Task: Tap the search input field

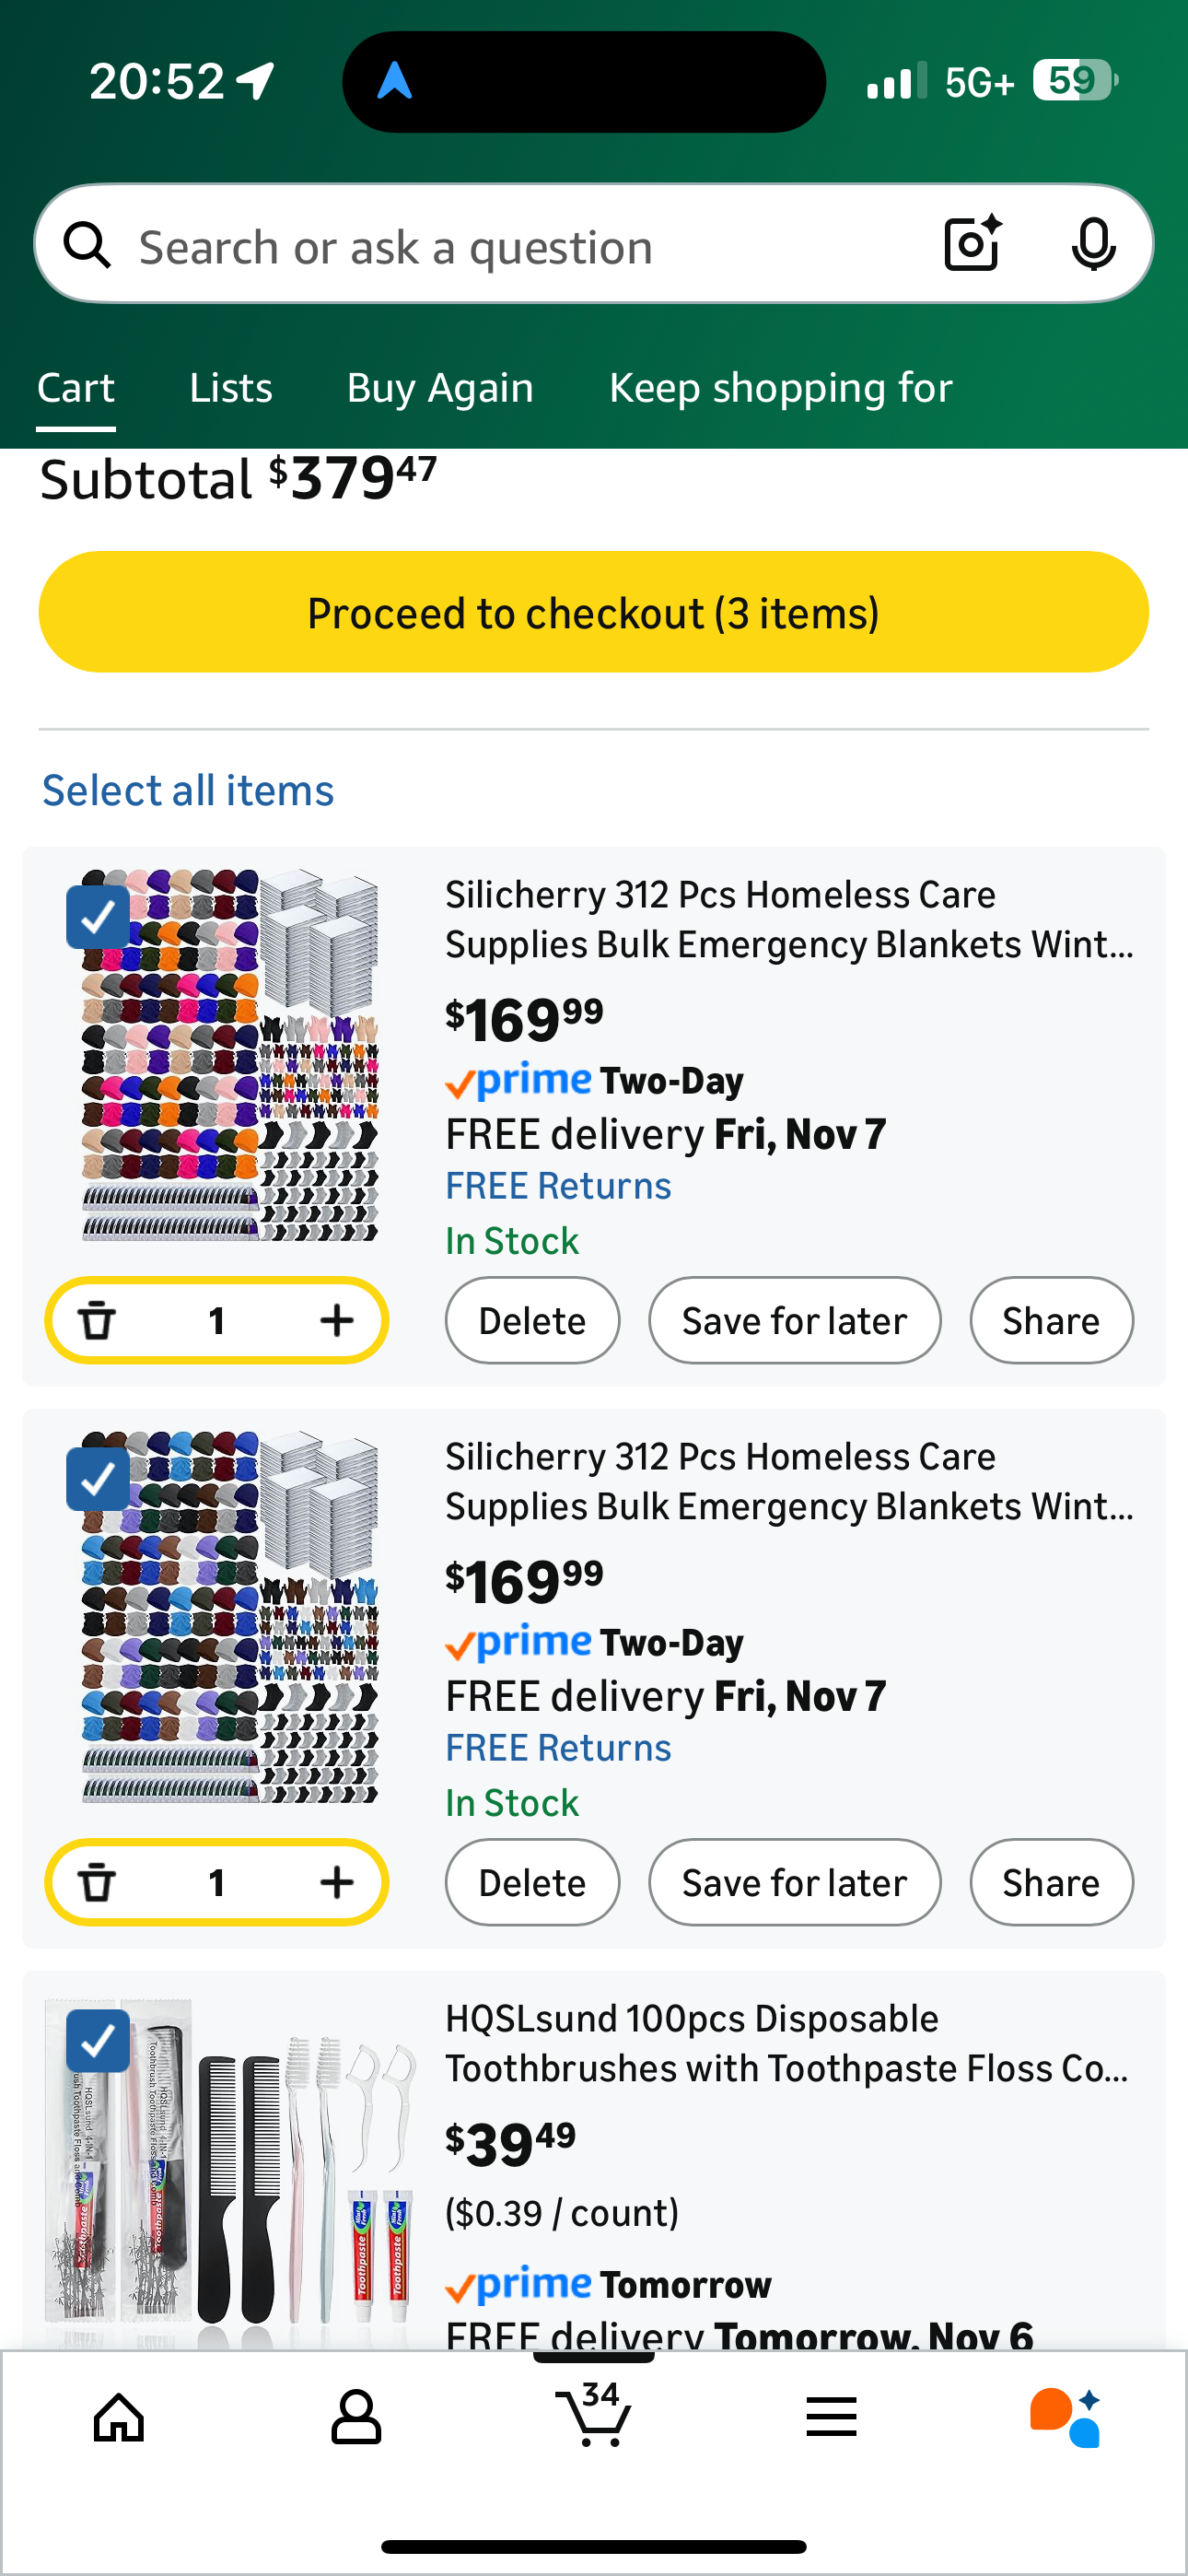Action: coord(500,246)
